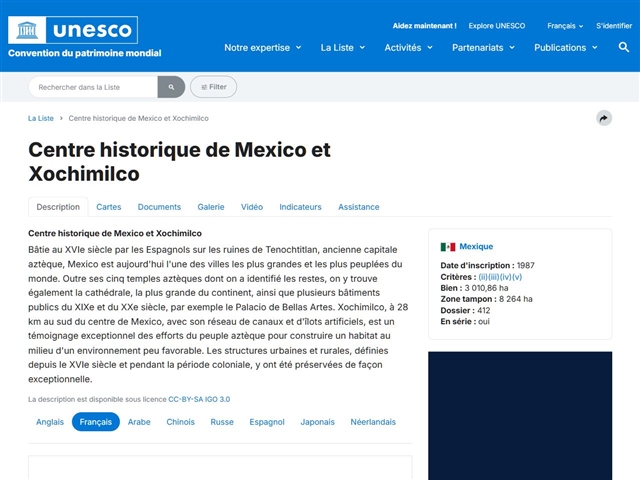Click the Mexican flag icon
Viewport: 640px width, 480px height.
point(448,247)
